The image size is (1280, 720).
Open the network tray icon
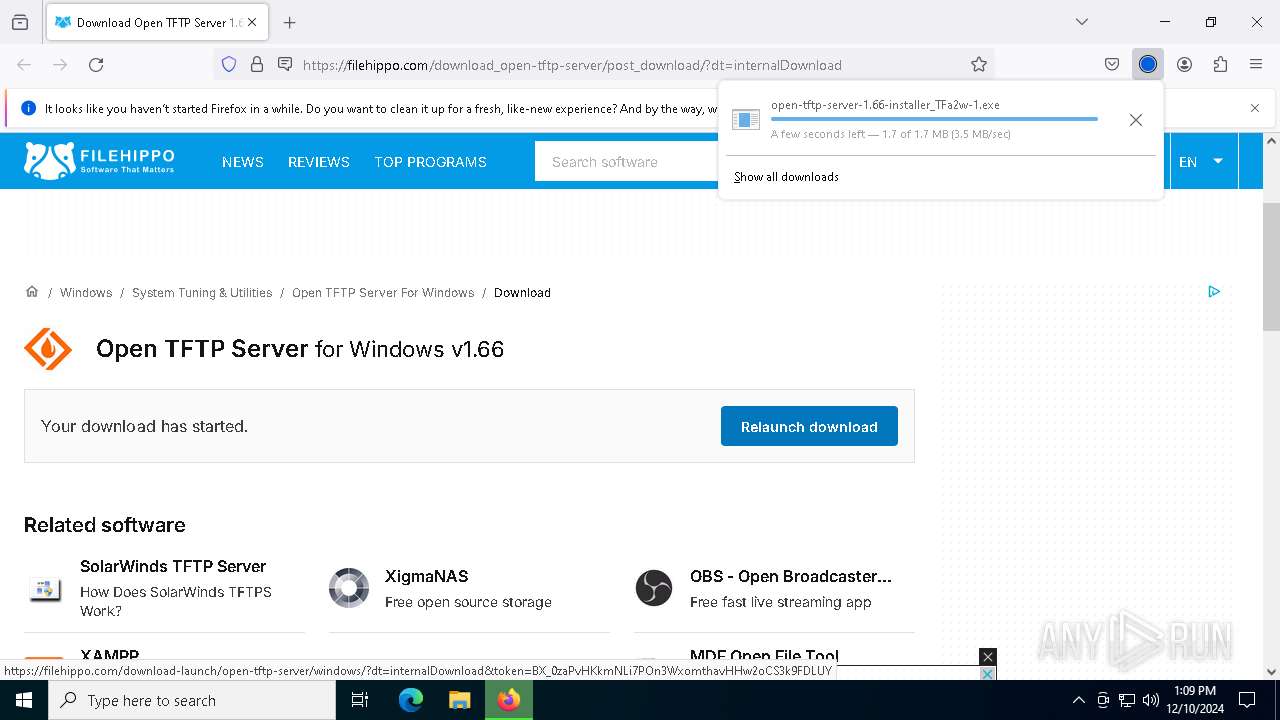click(x=1127, y=700)
